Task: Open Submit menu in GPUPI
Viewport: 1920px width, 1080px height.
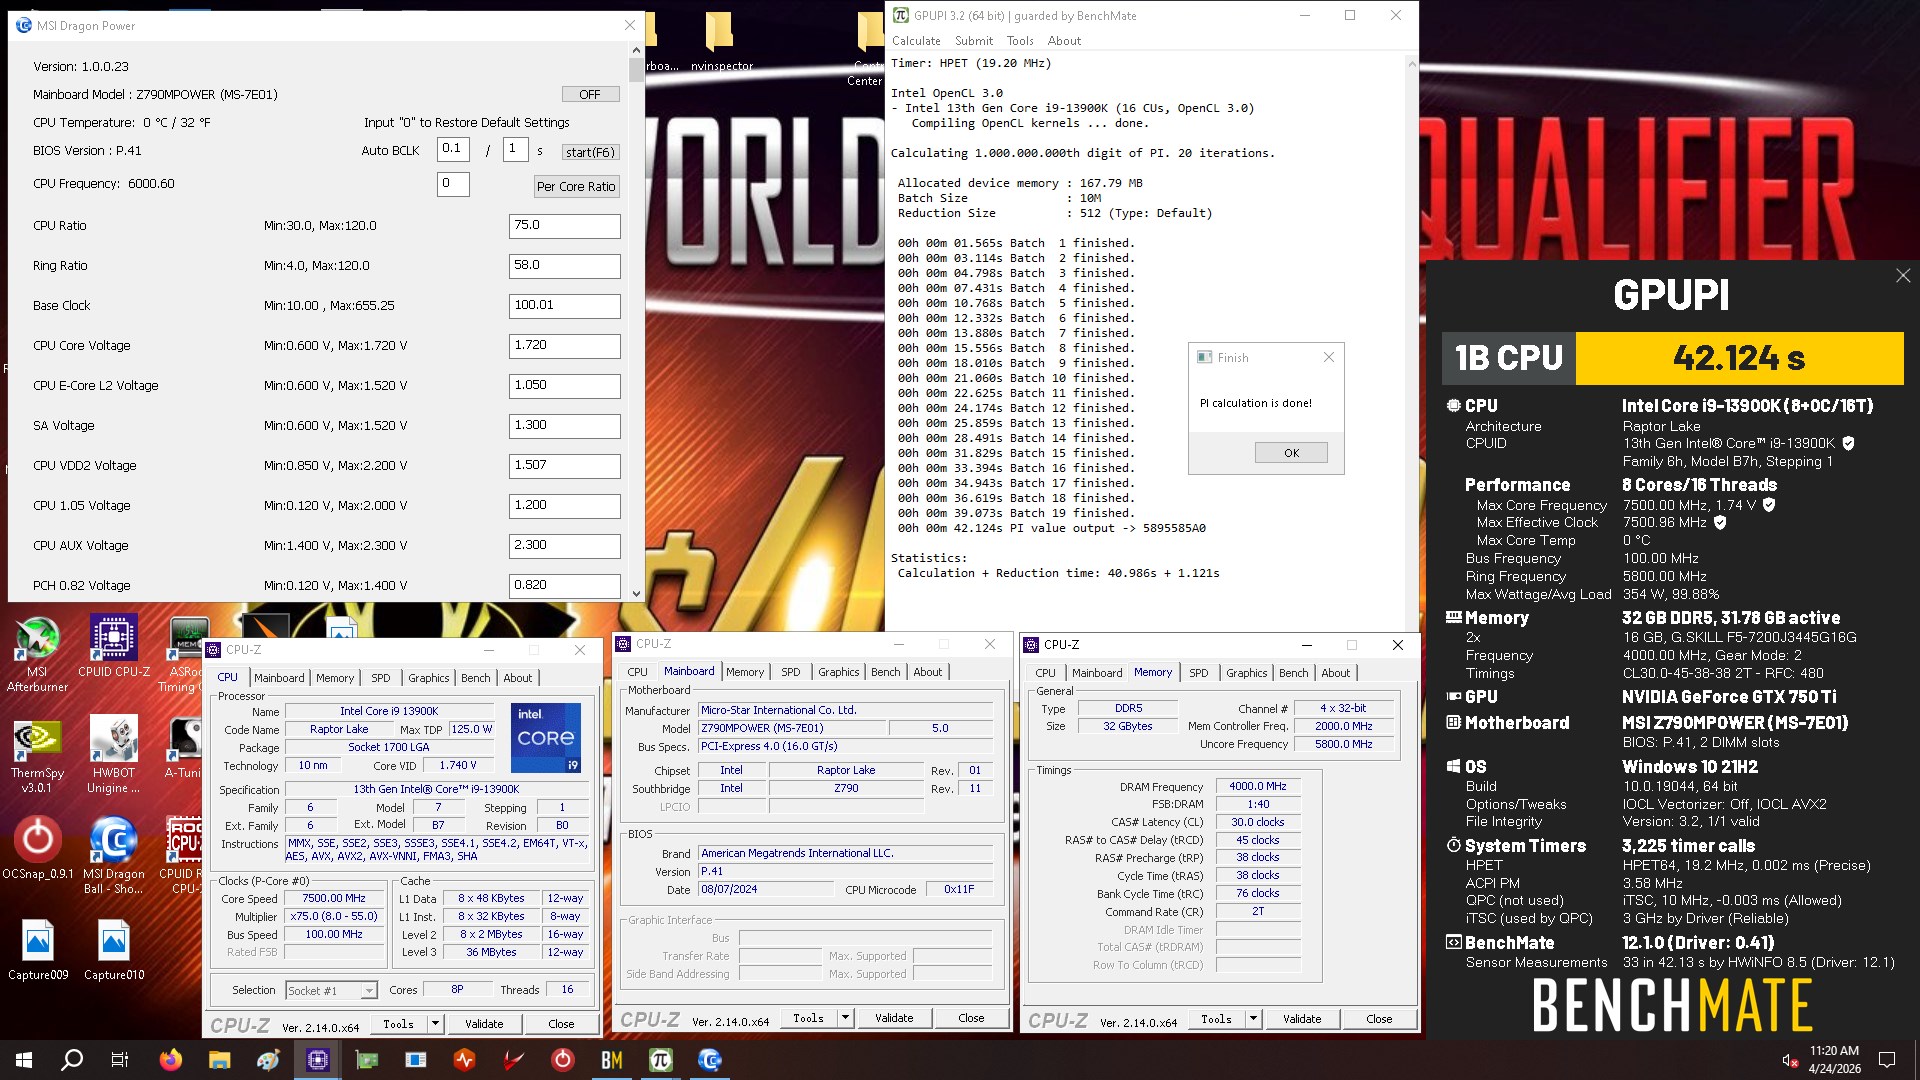Action: tap(973, 41)
